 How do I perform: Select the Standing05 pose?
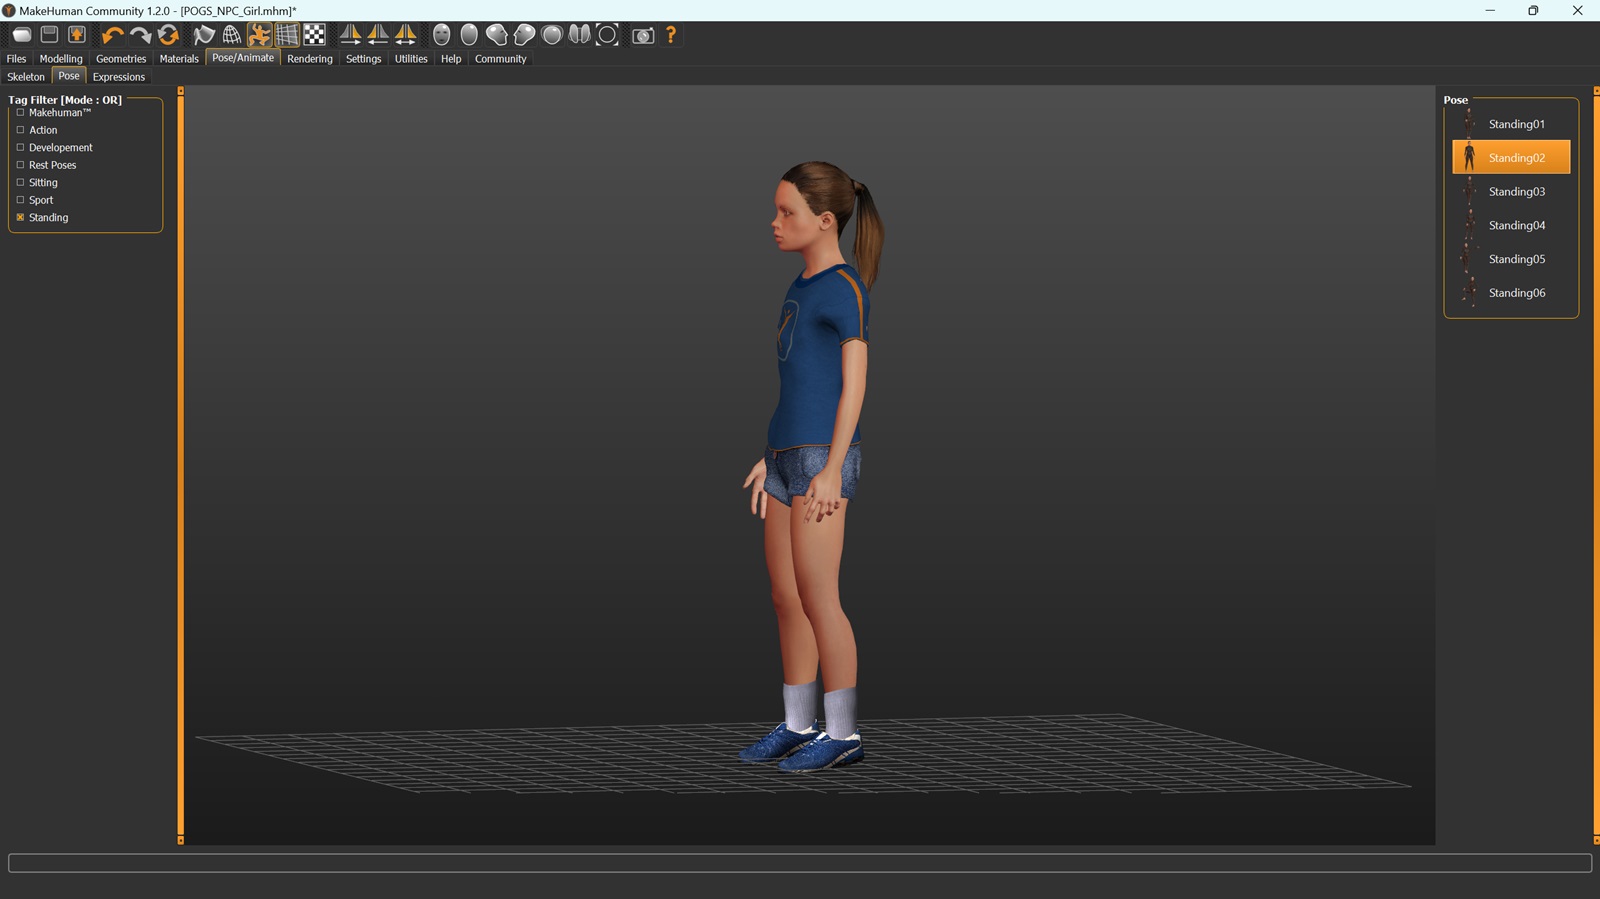[x=1511, y=259]
